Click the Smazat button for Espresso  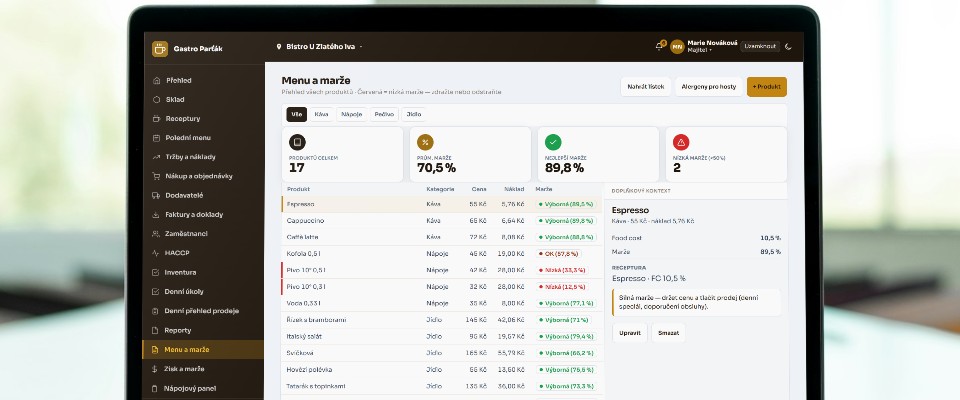[669, 333]
